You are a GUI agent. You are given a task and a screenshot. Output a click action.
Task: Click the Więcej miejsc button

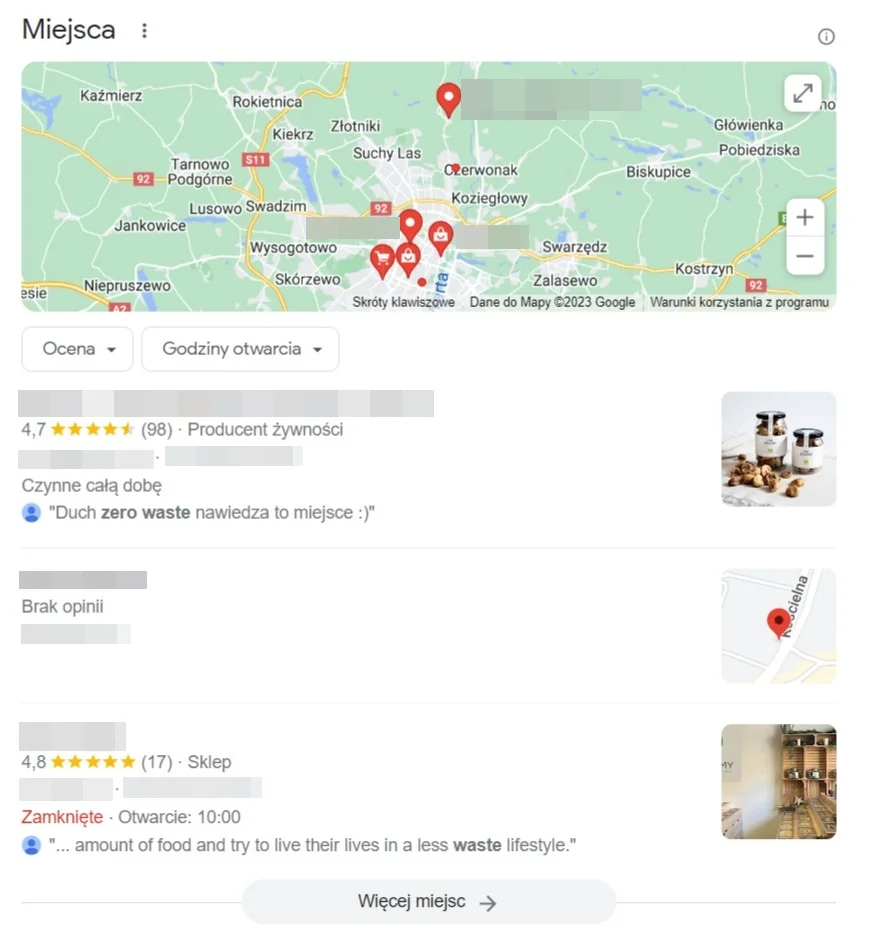click(429, 901)
